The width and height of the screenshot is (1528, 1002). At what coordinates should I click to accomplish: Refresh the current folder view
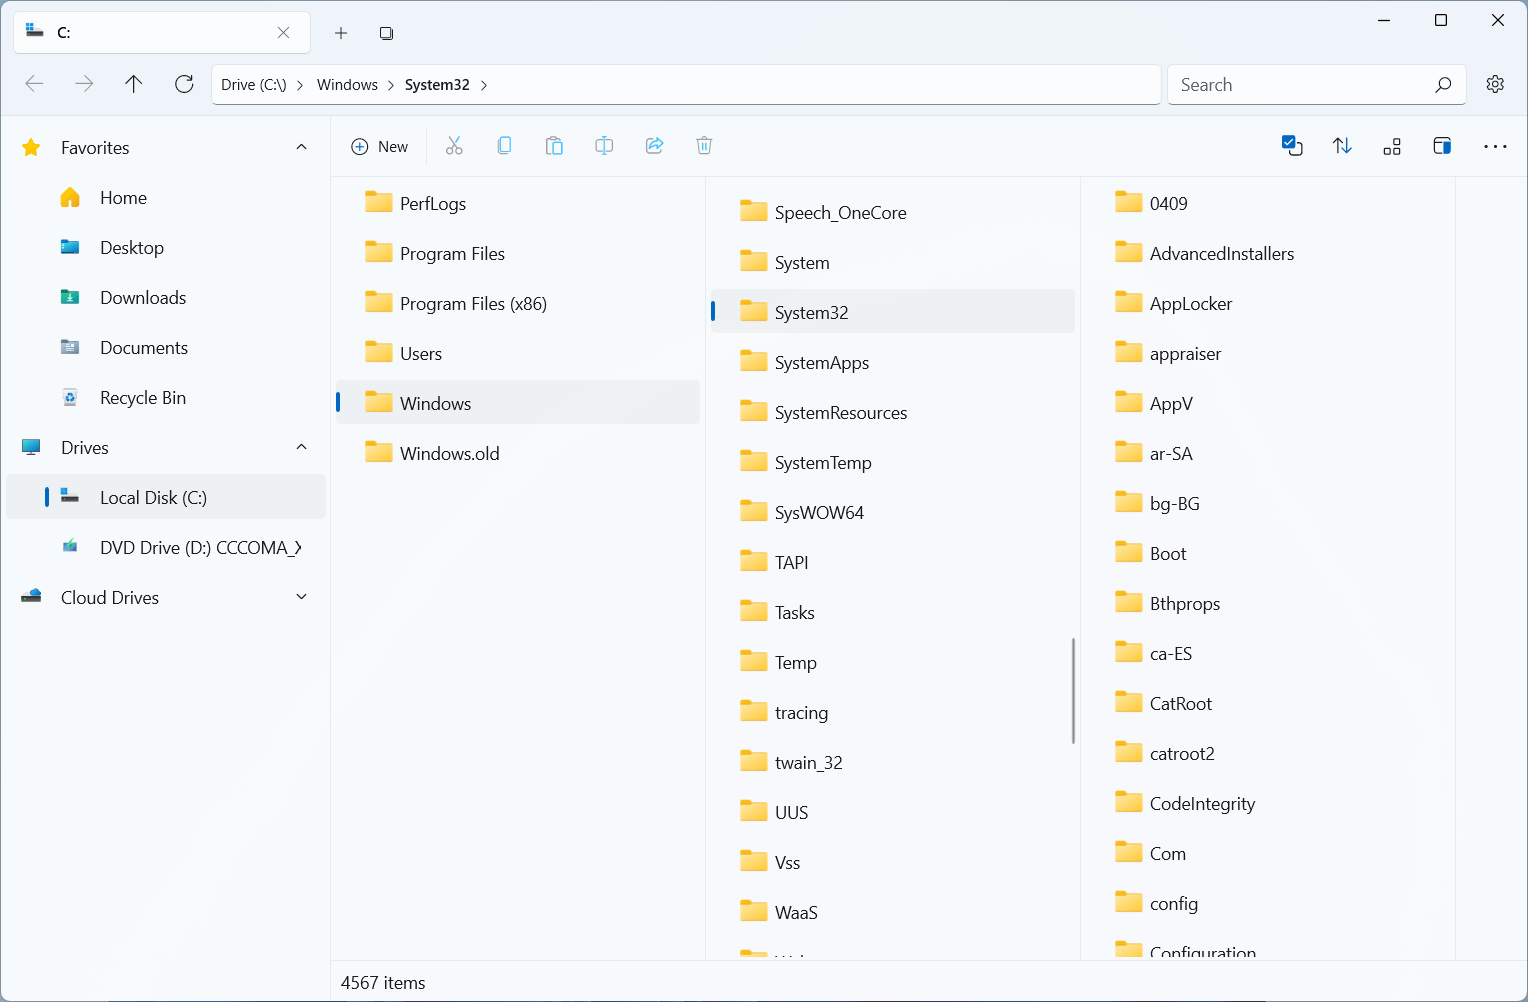pyautogui.click(x=184, y=85)
